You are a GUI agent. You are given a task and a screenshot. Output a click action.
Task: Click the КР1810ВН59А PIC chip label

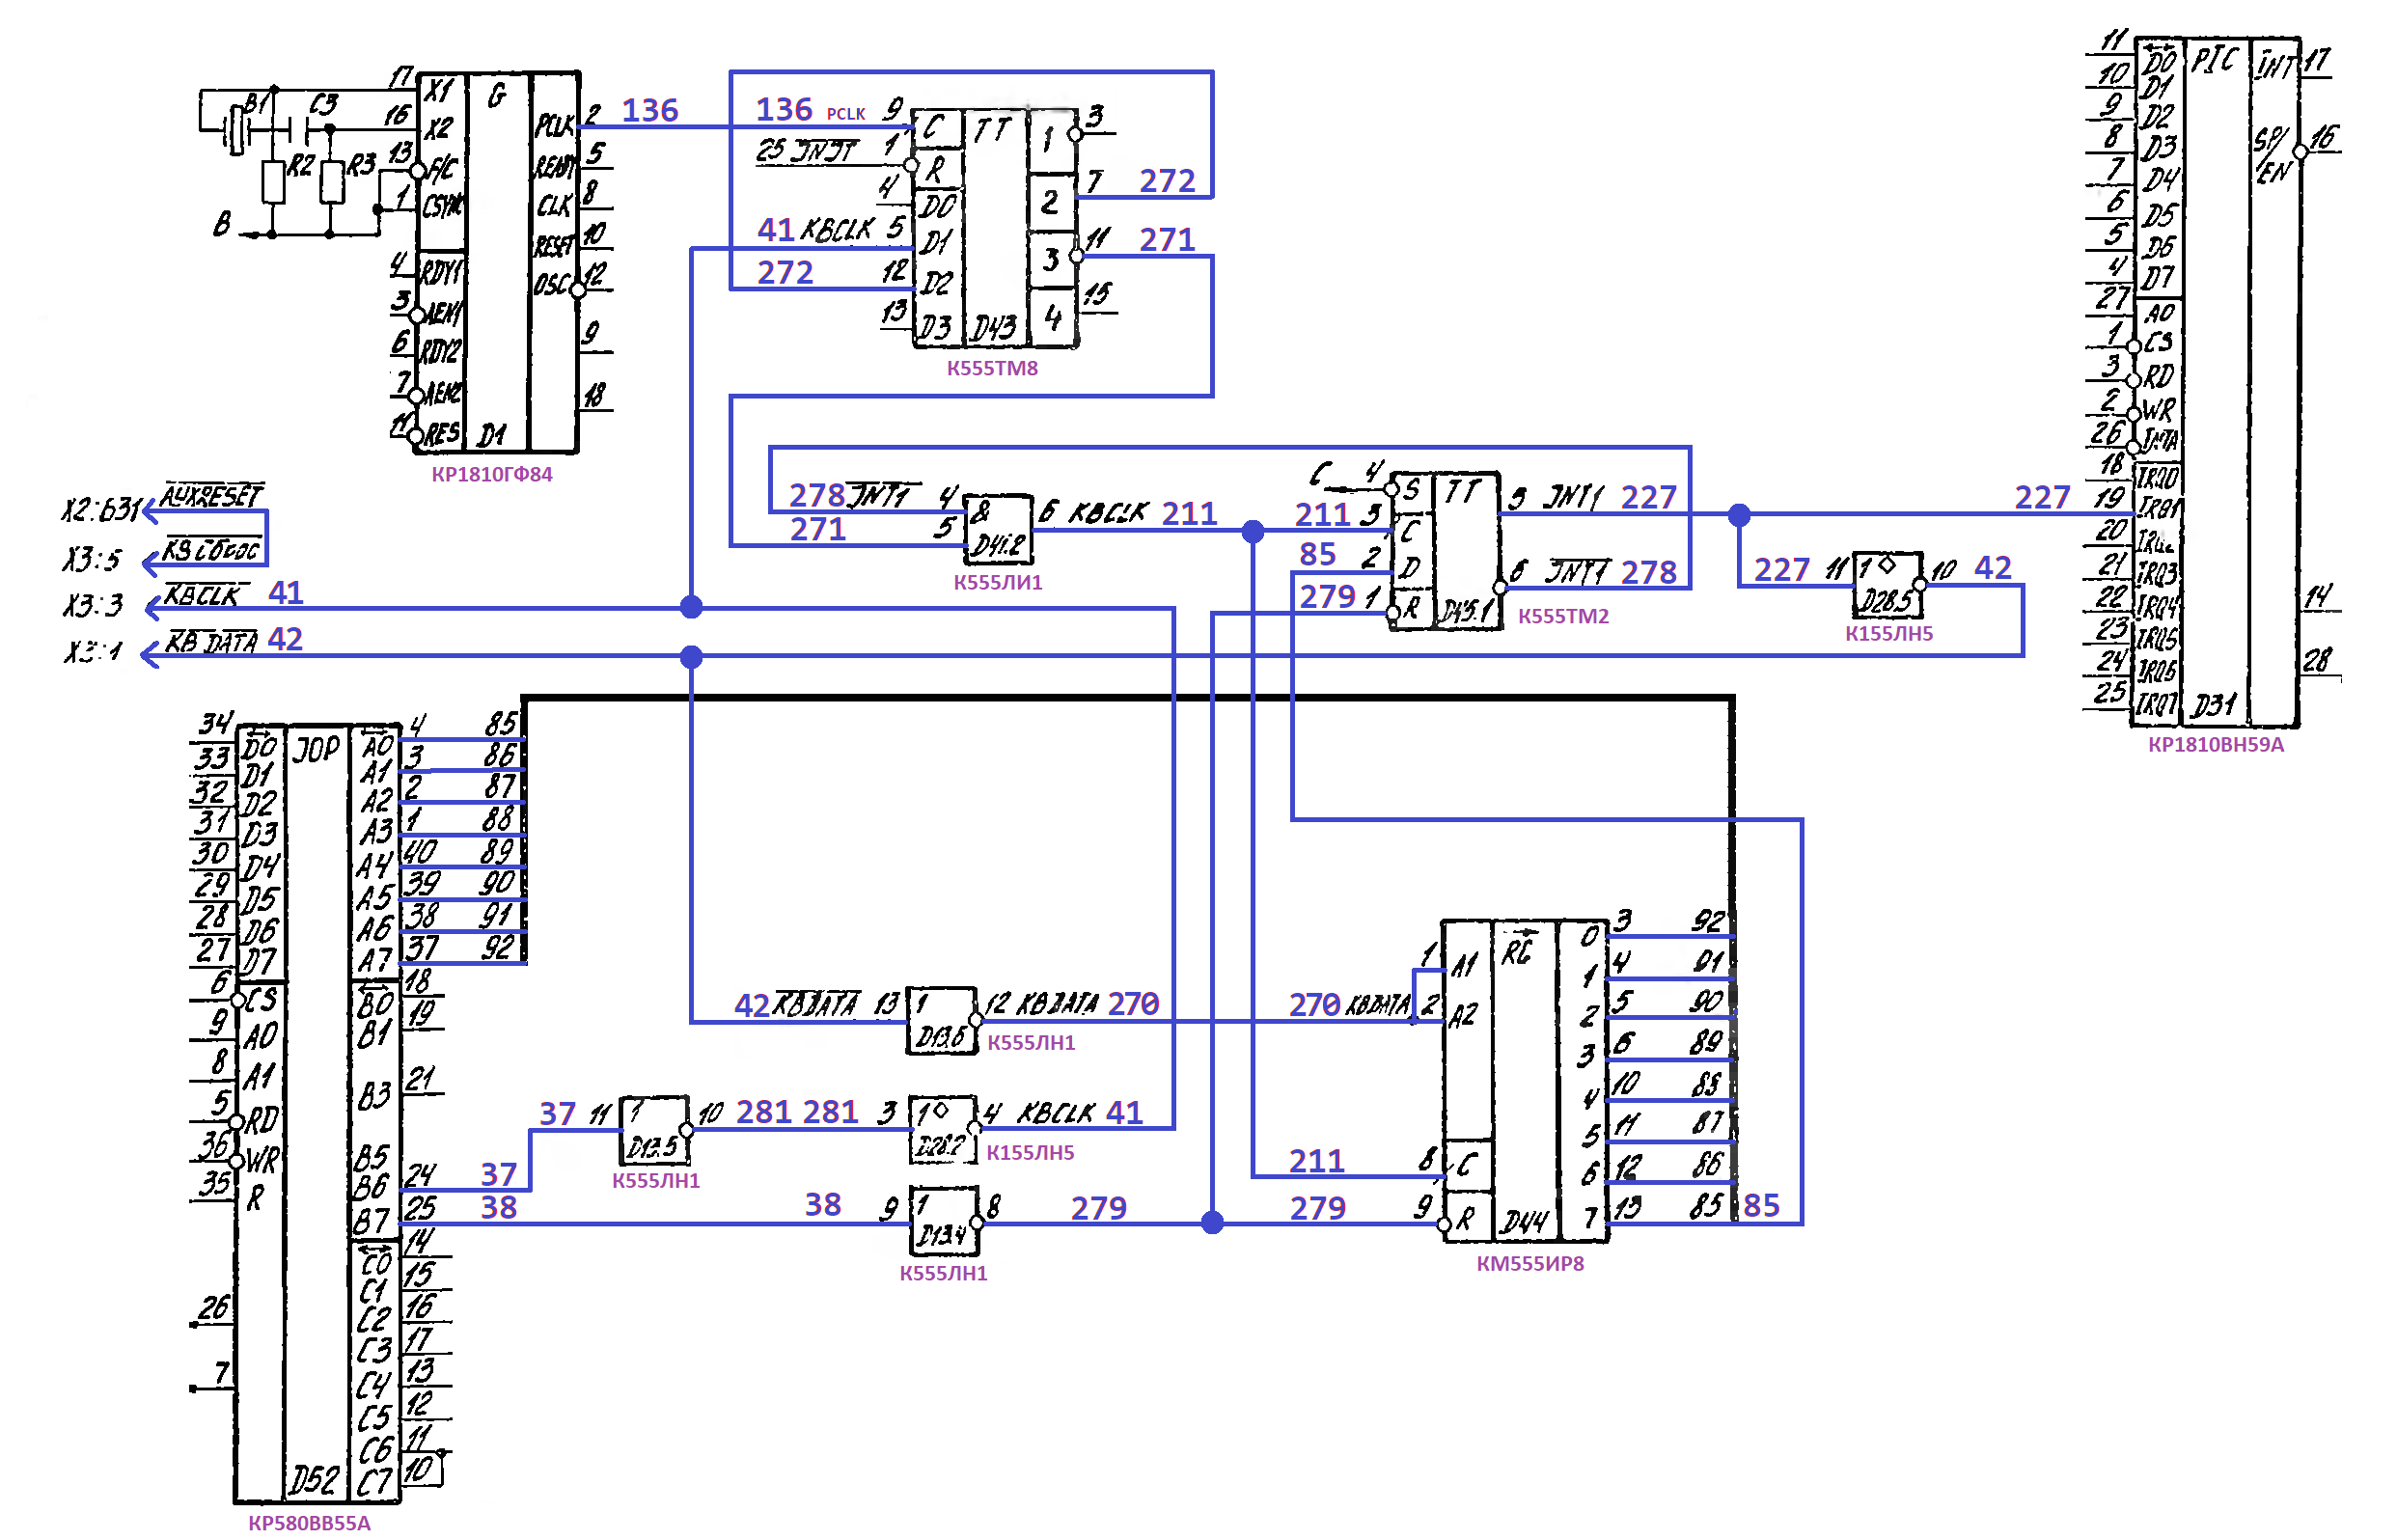tap(2215, 744)
